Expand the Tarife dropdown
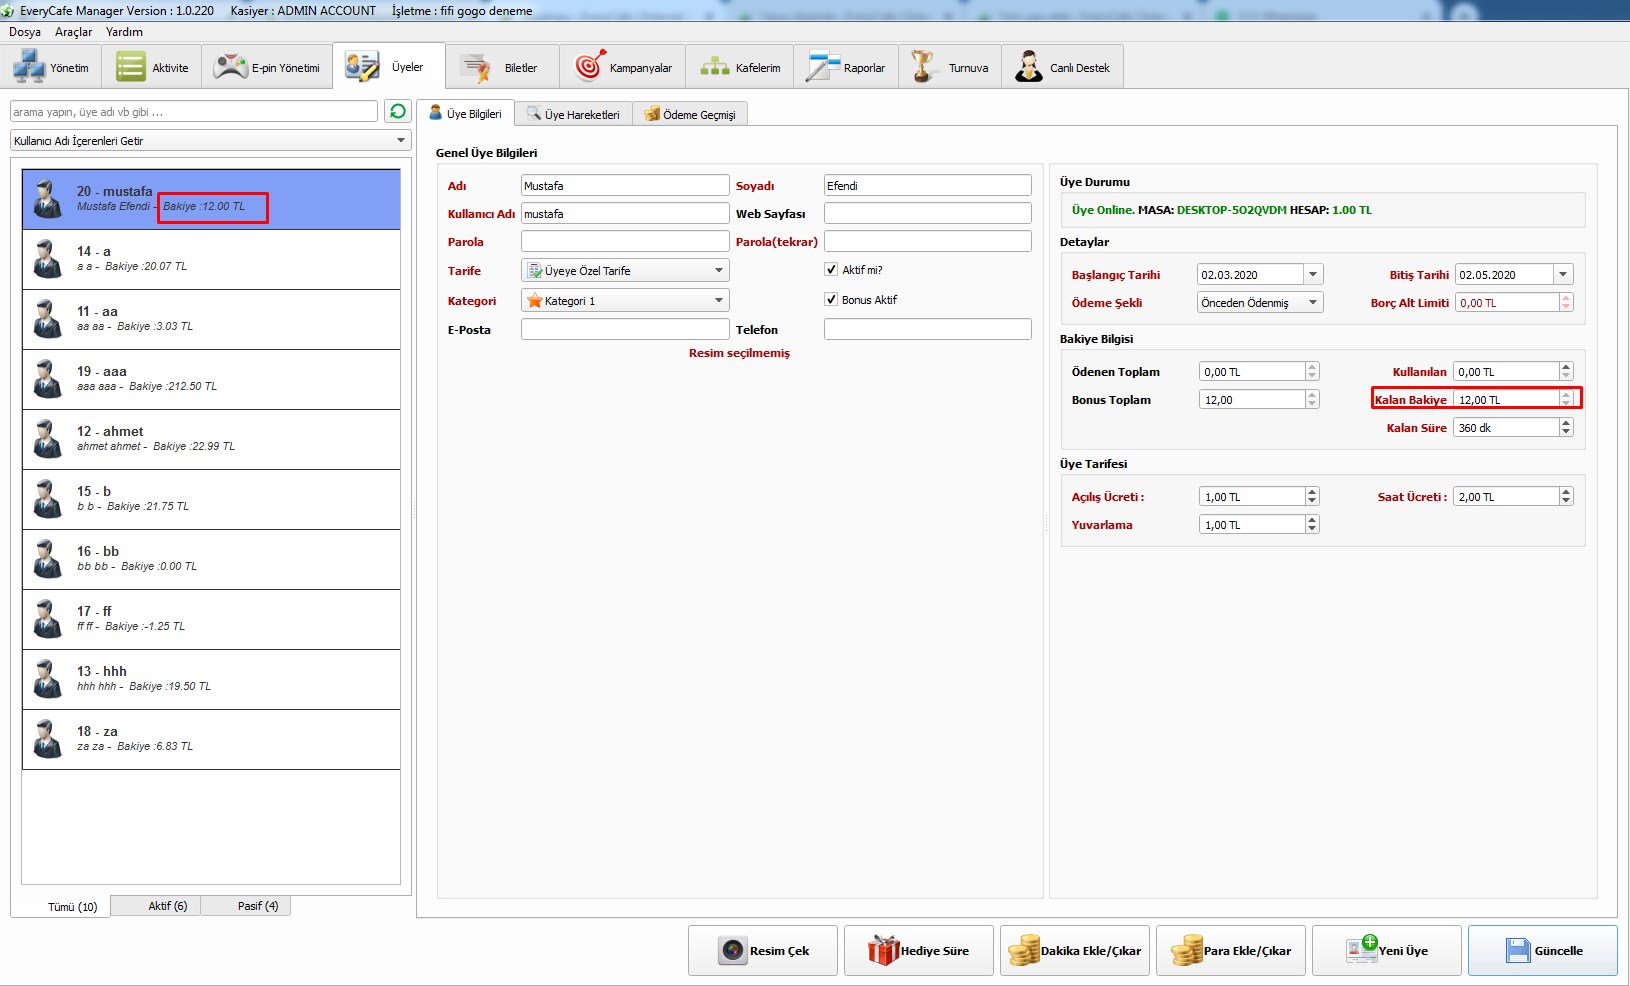The image size is (1630, 986). point(718,271)
